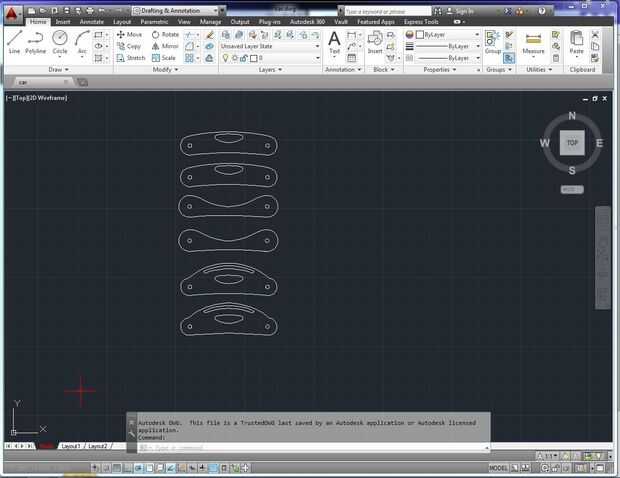Switch to the Output ribbon tab
The height and width of the screenshot is (478, 620).
click(x=240, y=22)
